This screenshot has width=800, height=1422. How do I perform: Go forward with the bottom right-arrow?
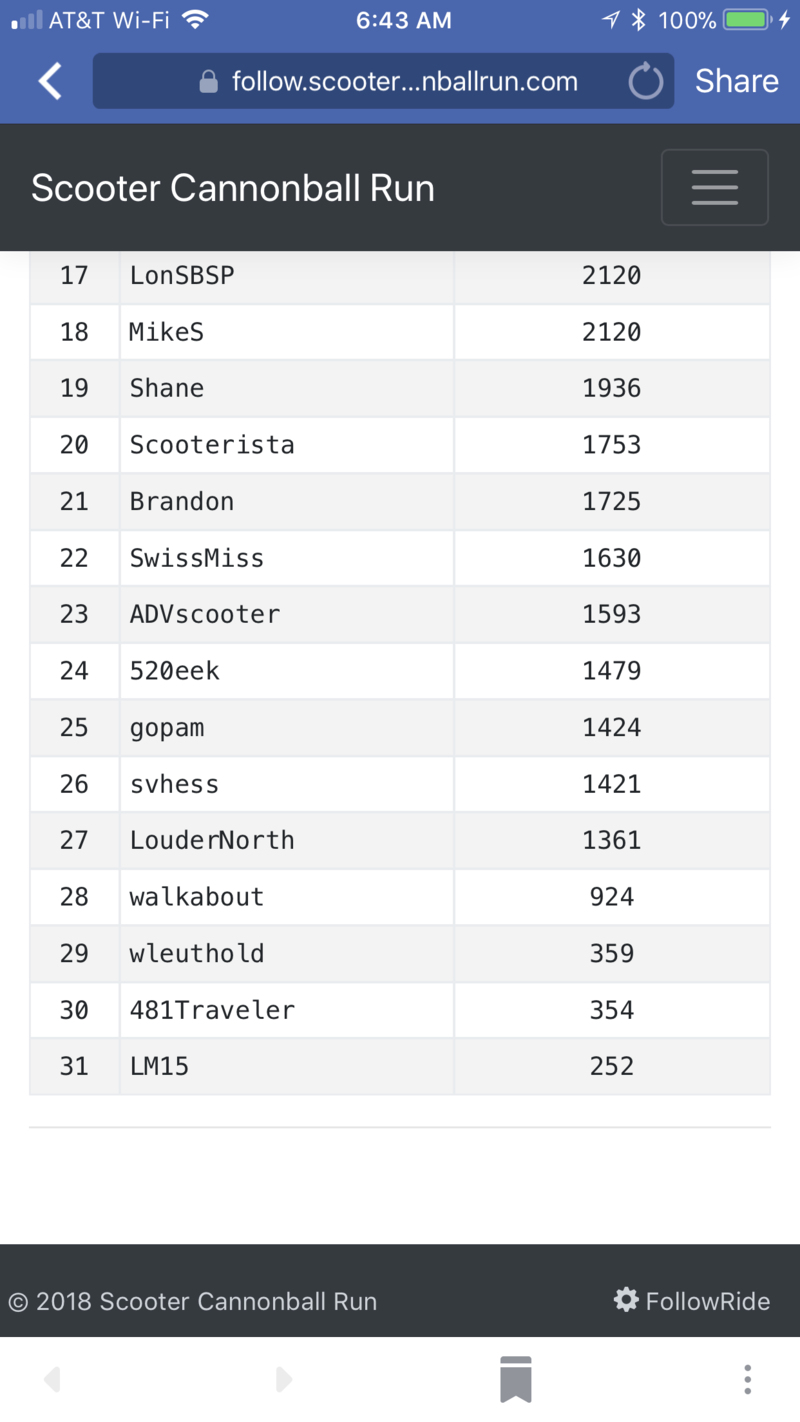click(x=284, y=1380)
